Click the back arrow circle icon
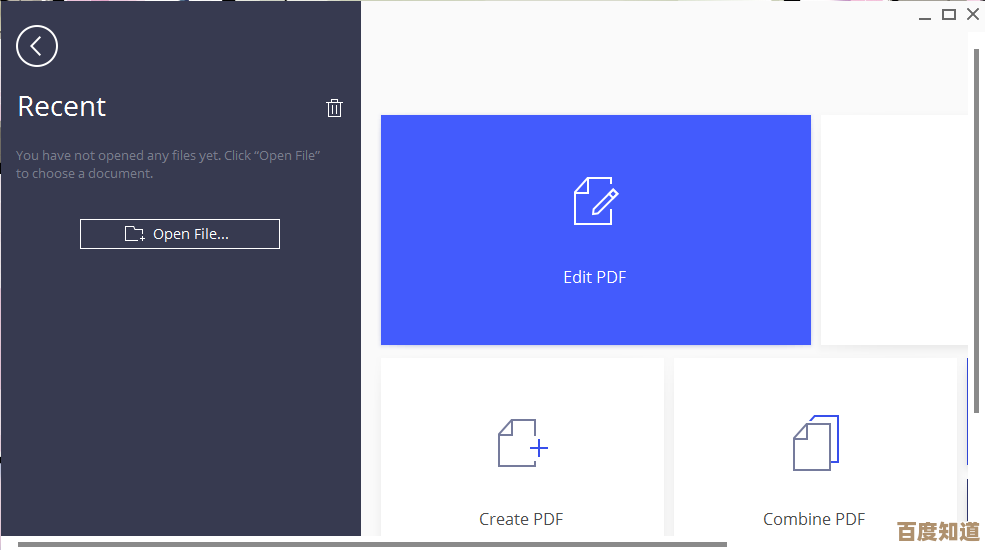 click(x=37, y=46)
